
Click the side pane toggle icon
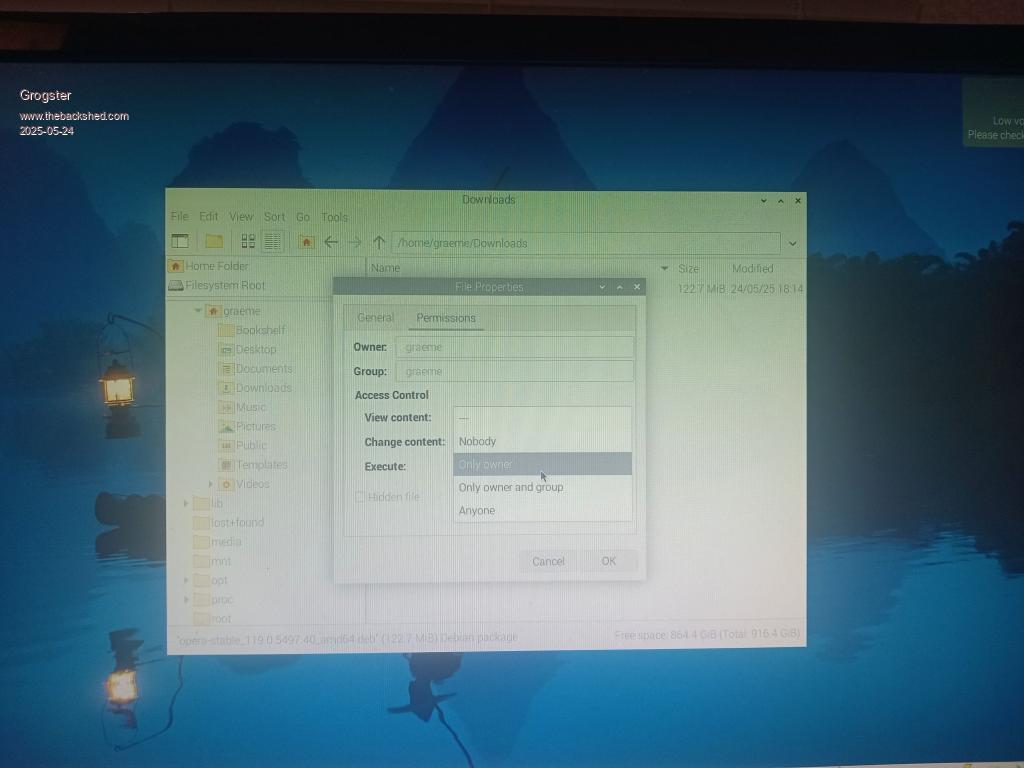(x=180, y=241)
